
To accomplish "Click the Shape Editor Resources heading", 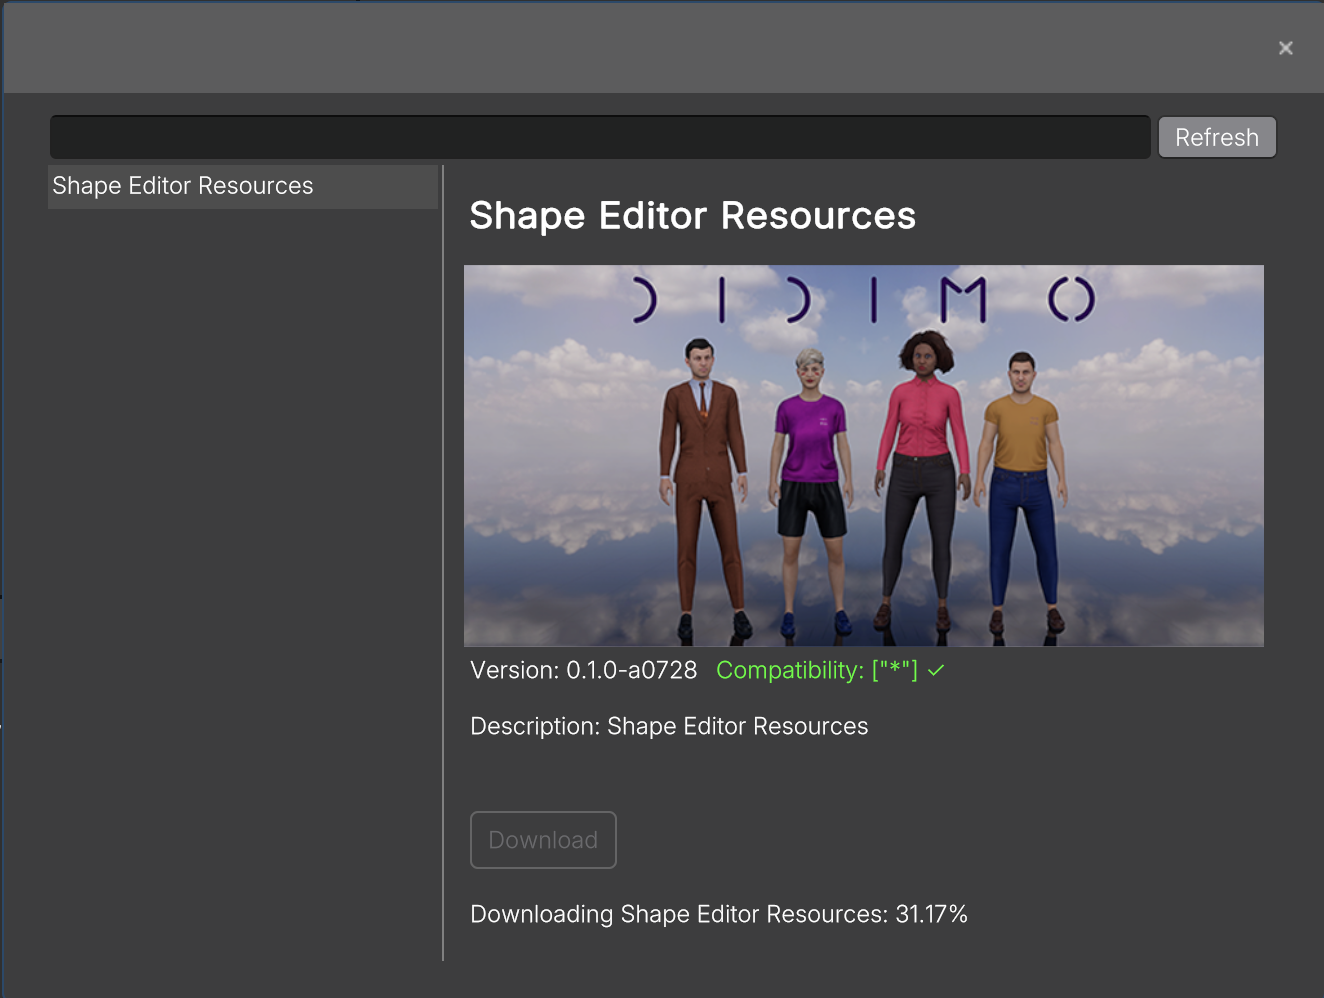I will [692, 216].
